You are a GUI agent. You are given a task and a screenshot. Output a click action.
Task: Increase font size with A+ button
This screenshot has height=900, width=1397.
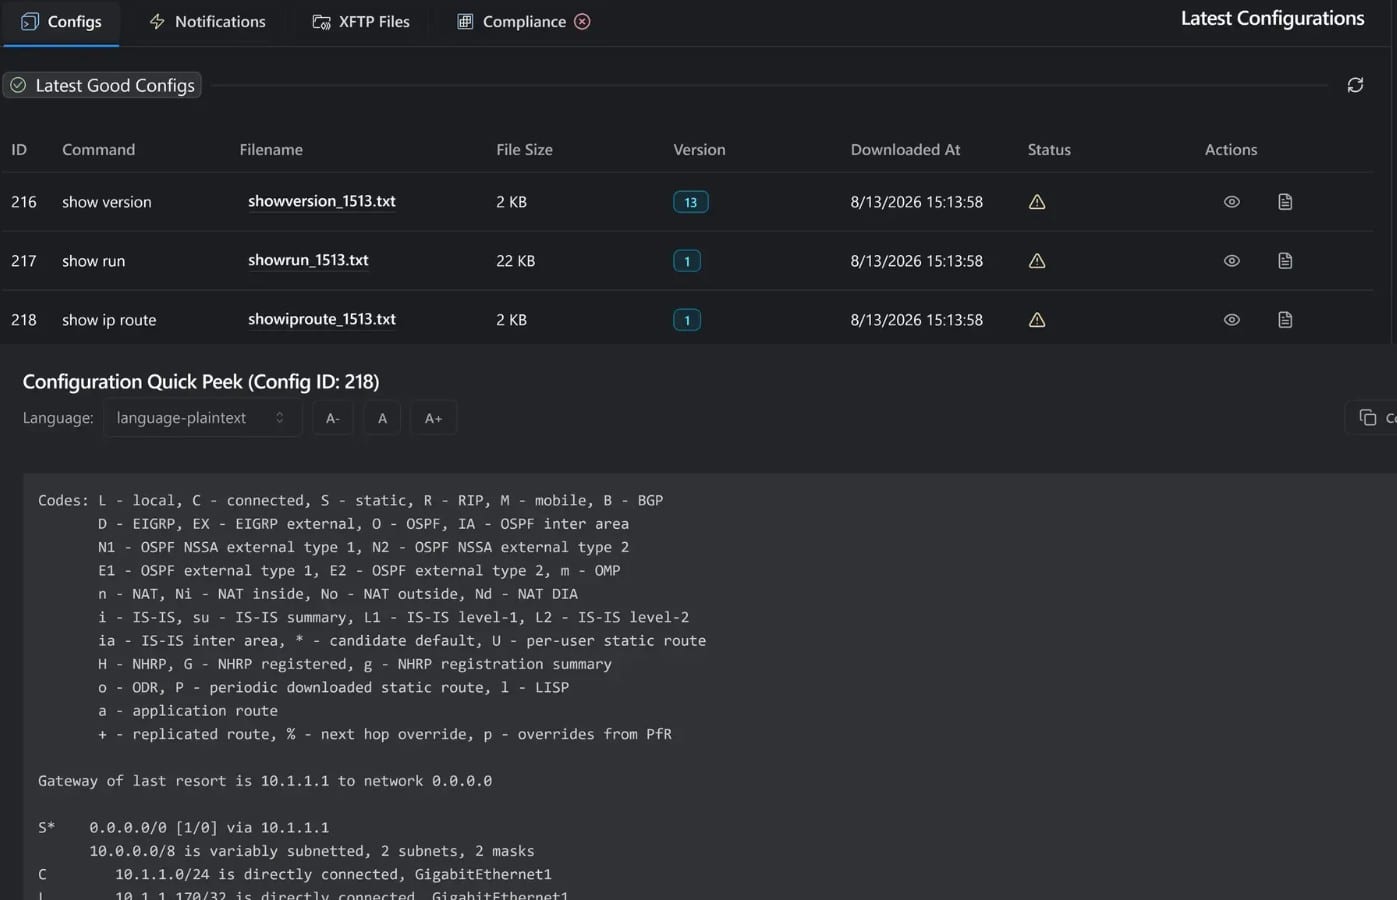tap(433, 418)
